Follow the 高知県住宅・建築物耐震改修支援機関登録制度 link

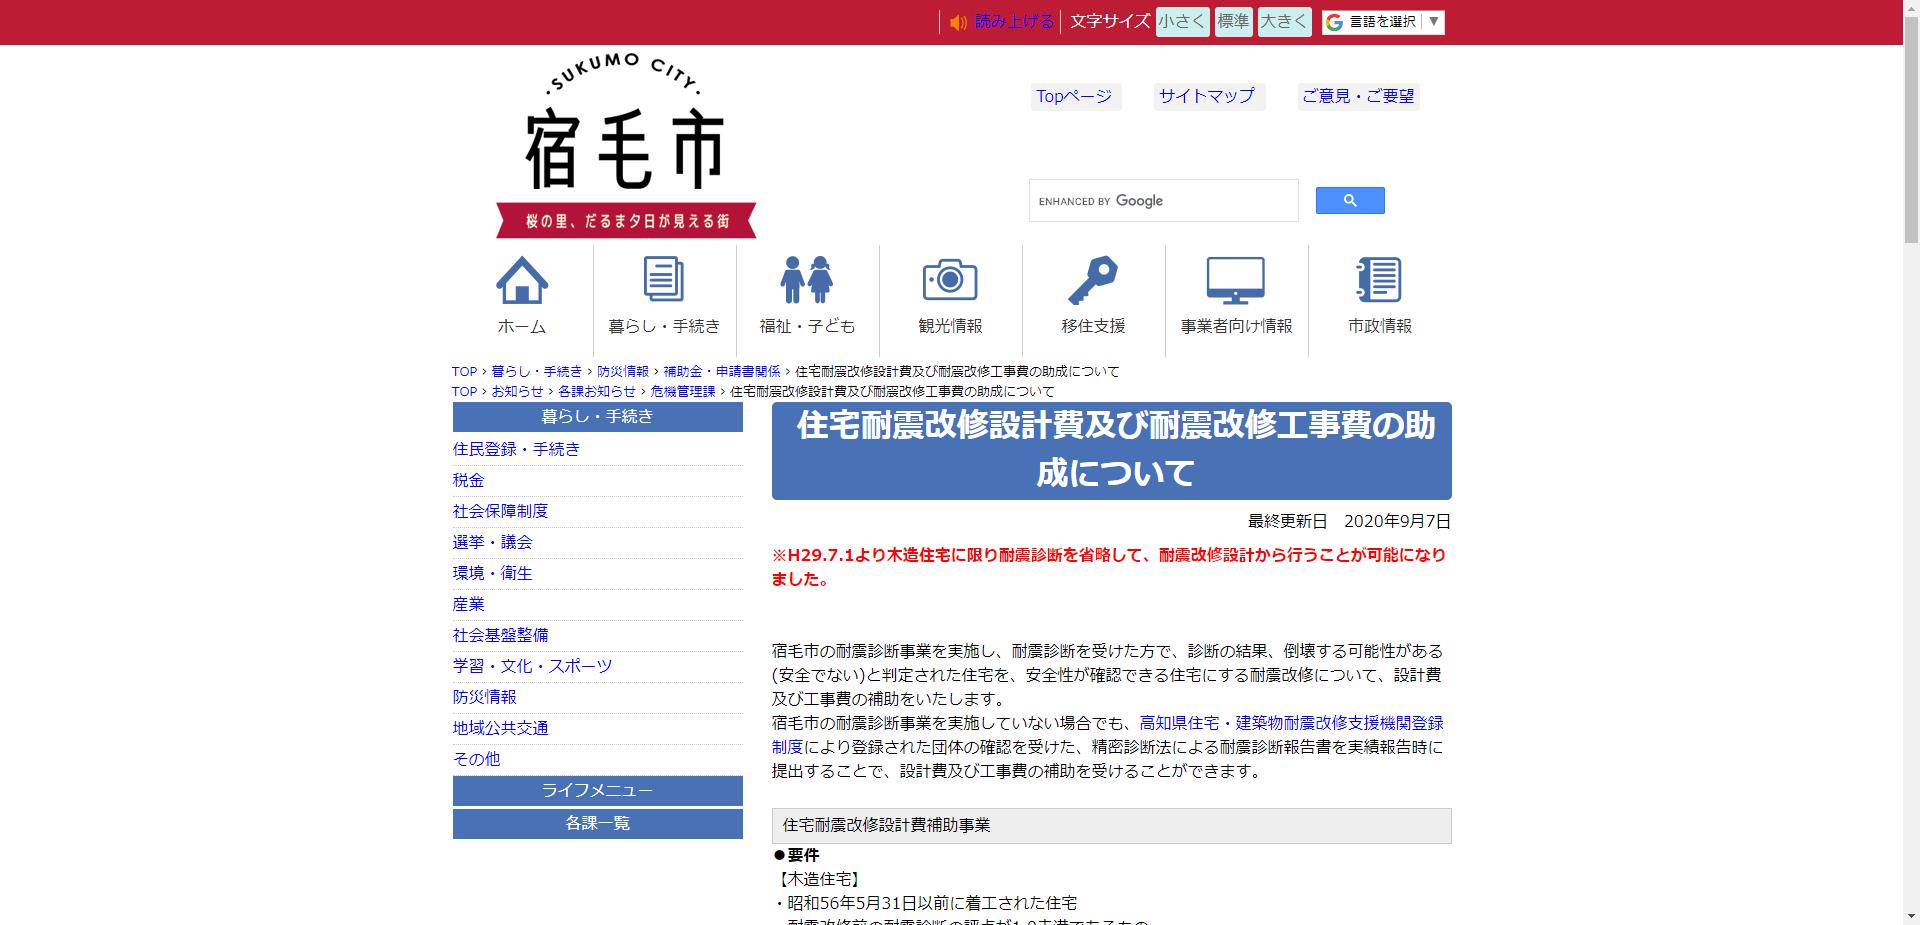click(x=1290, y=724)
